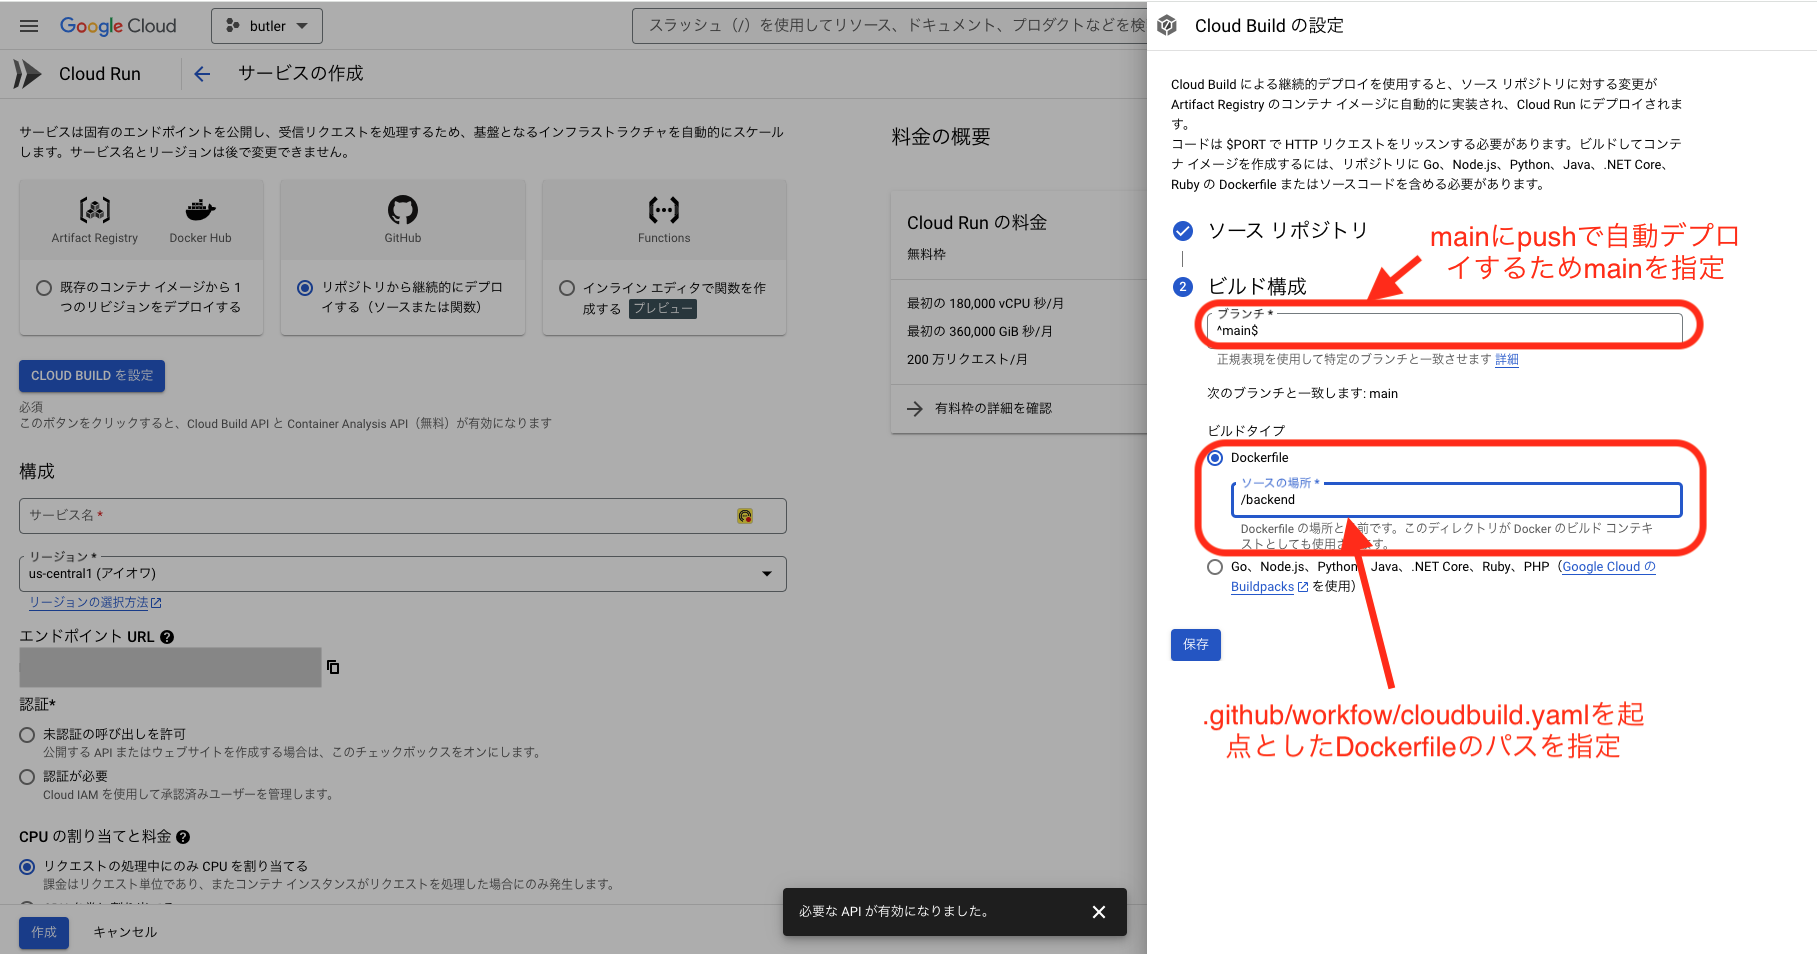Click the Cloud Run product icon
1817x954 pixels.
27,74
